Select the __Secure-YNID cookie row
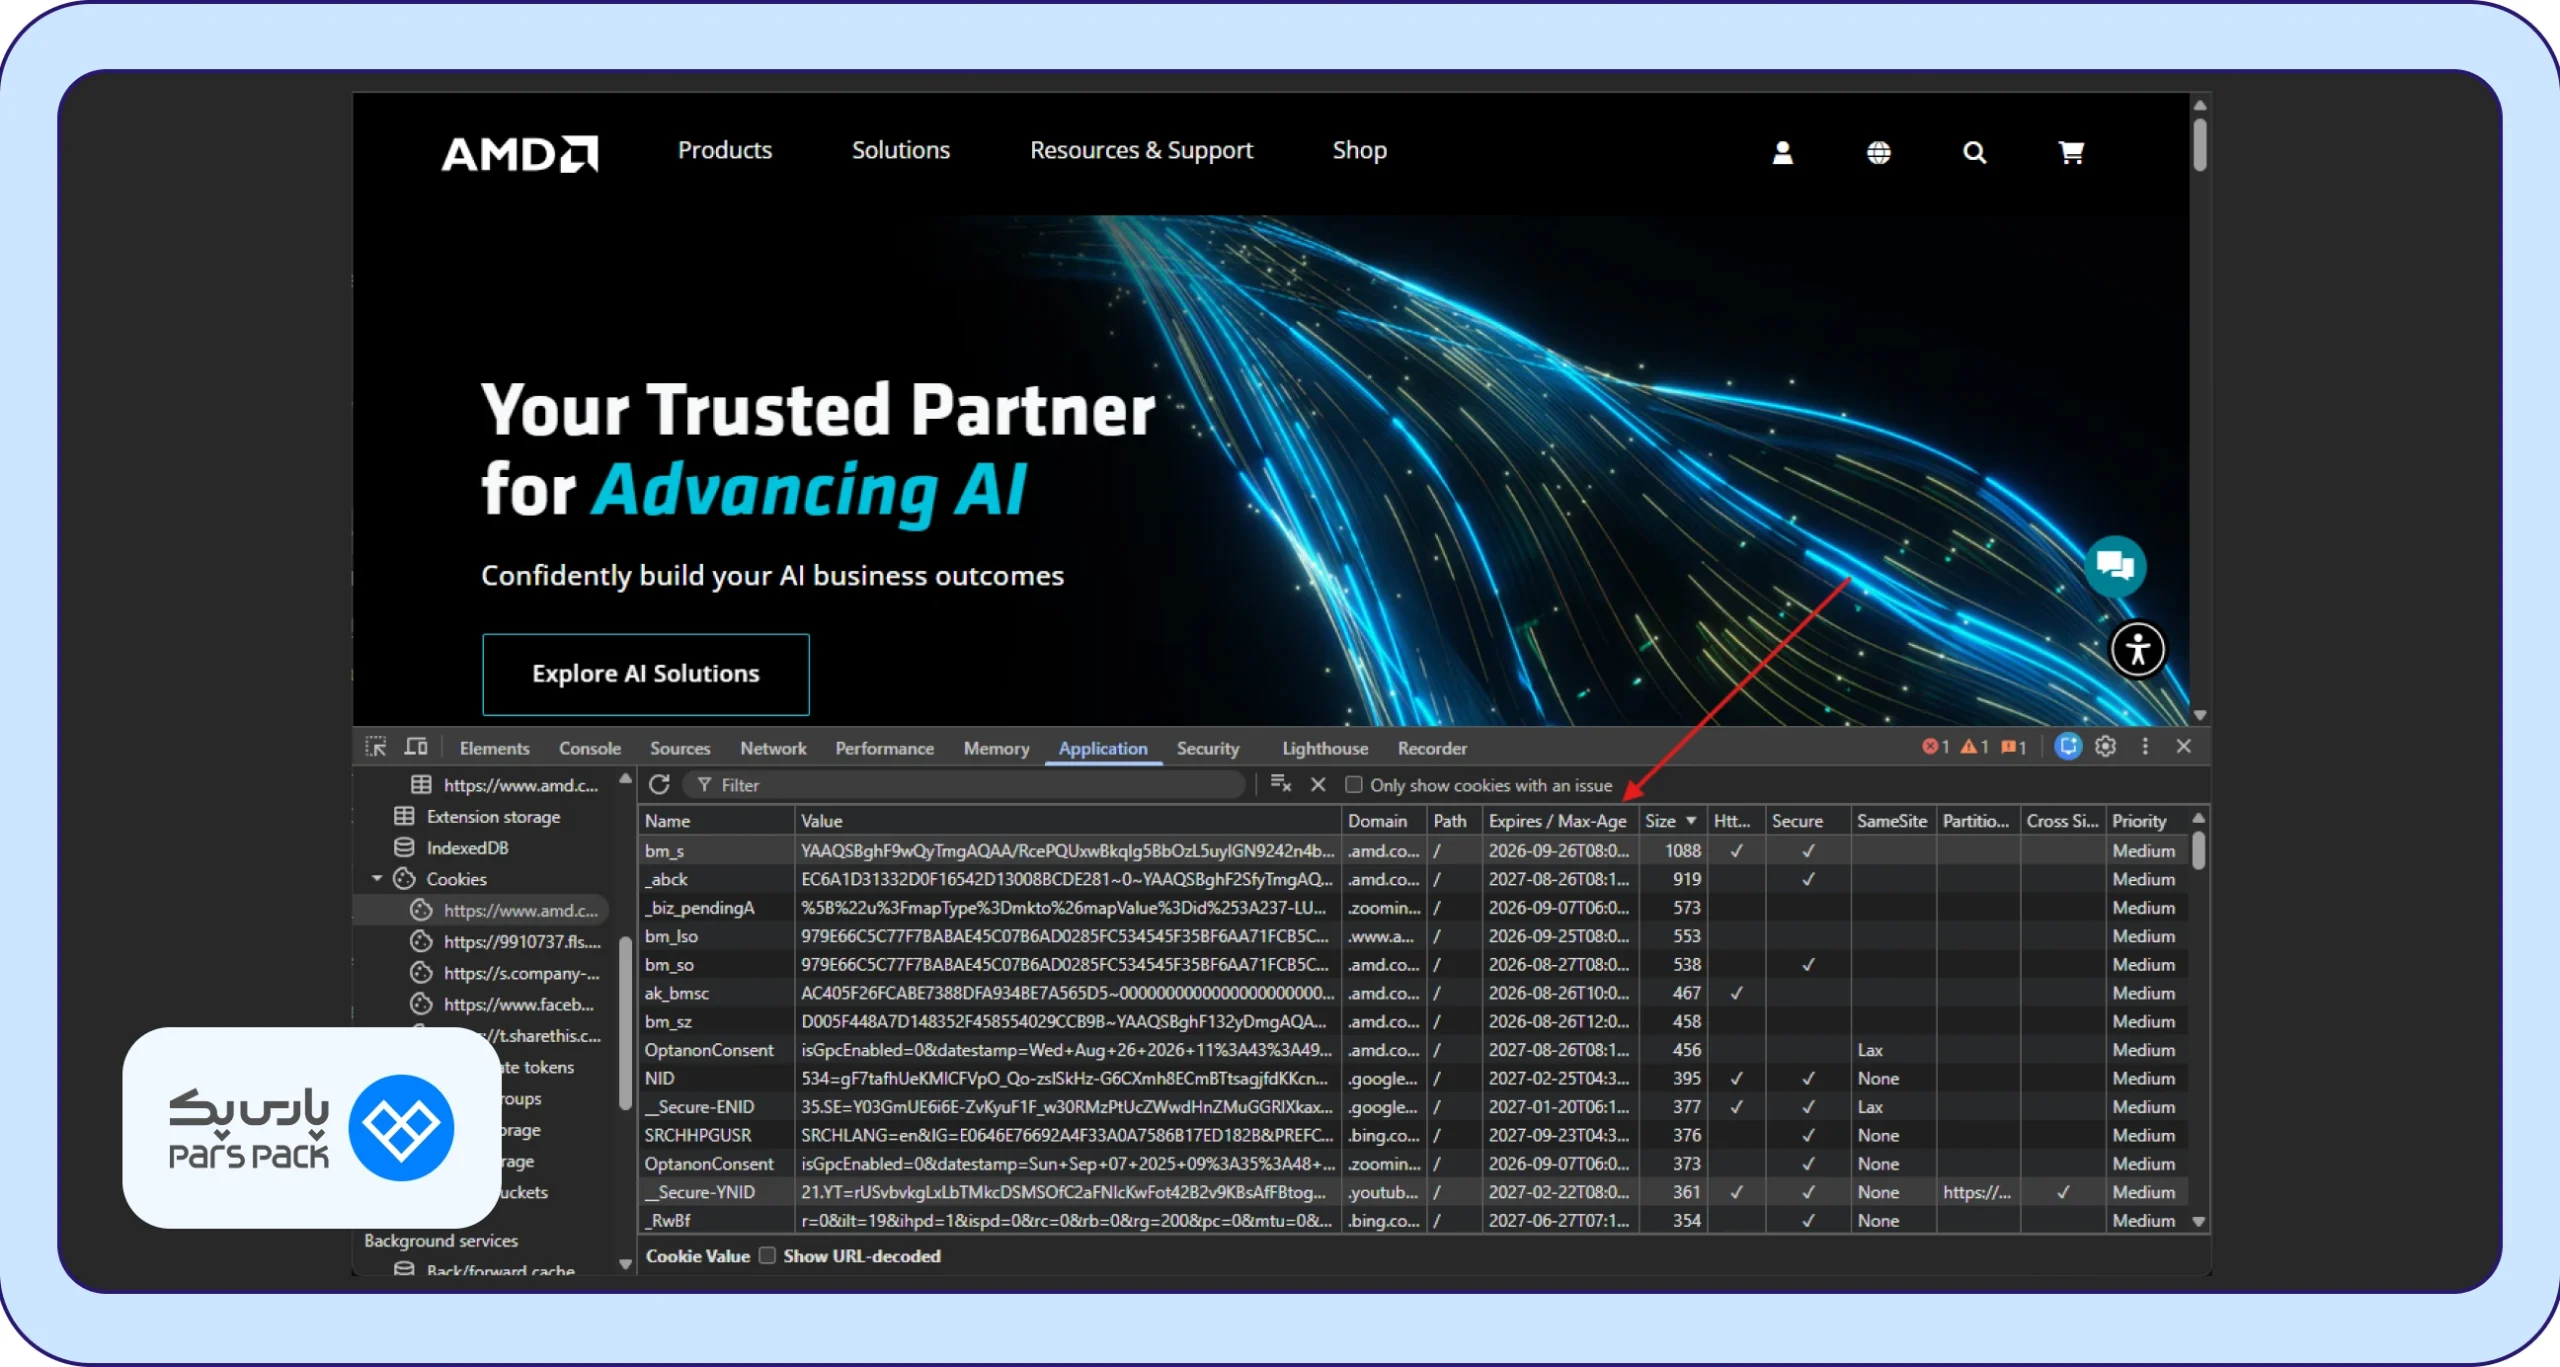 1413,1192
